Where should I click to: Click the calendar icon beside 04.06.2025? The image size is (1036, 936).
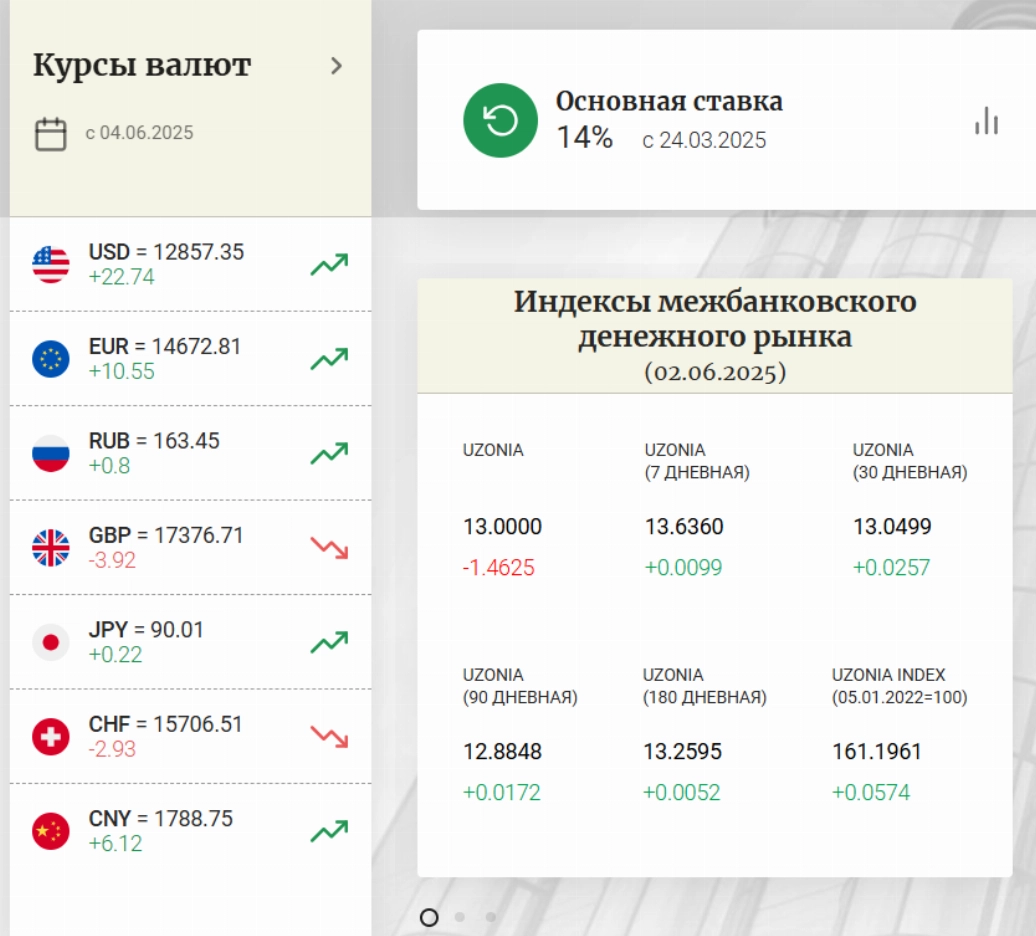click(50, 134)
